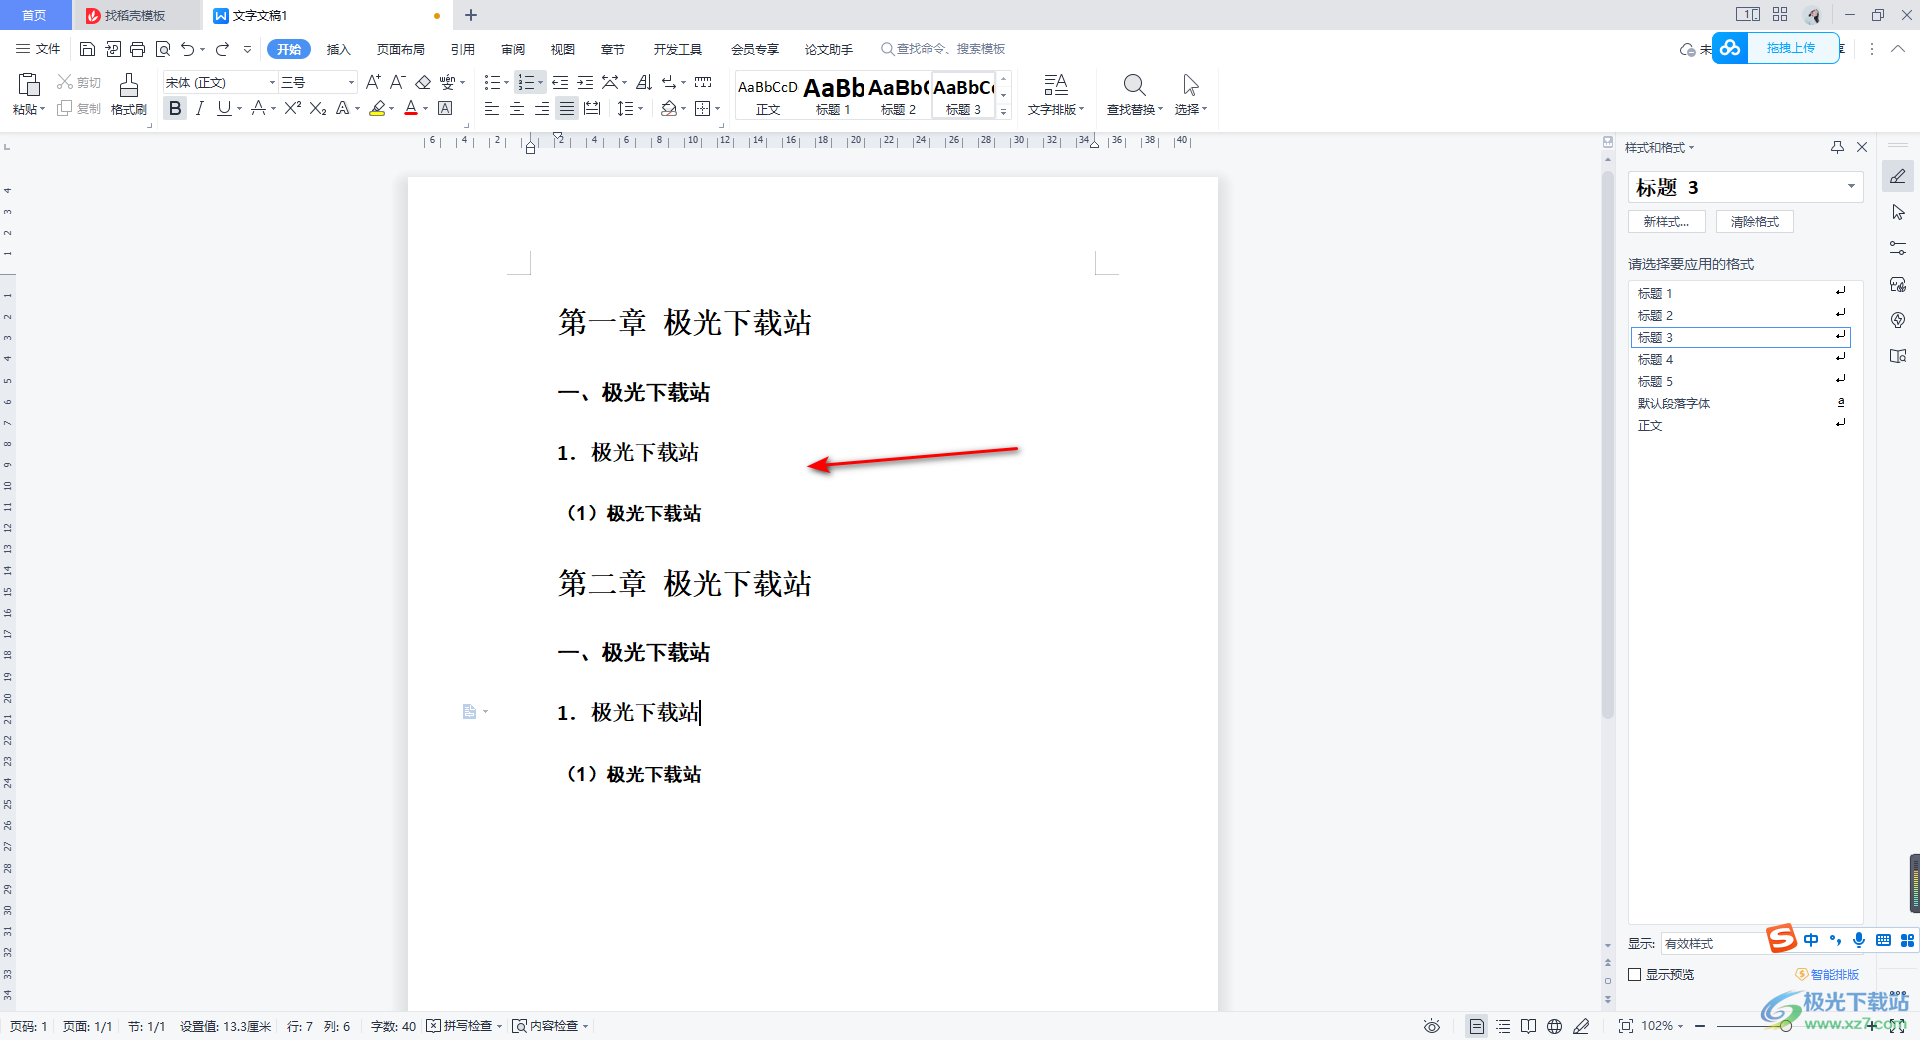
Task: Toggle Italic formatting
Action: click(200, 108)
